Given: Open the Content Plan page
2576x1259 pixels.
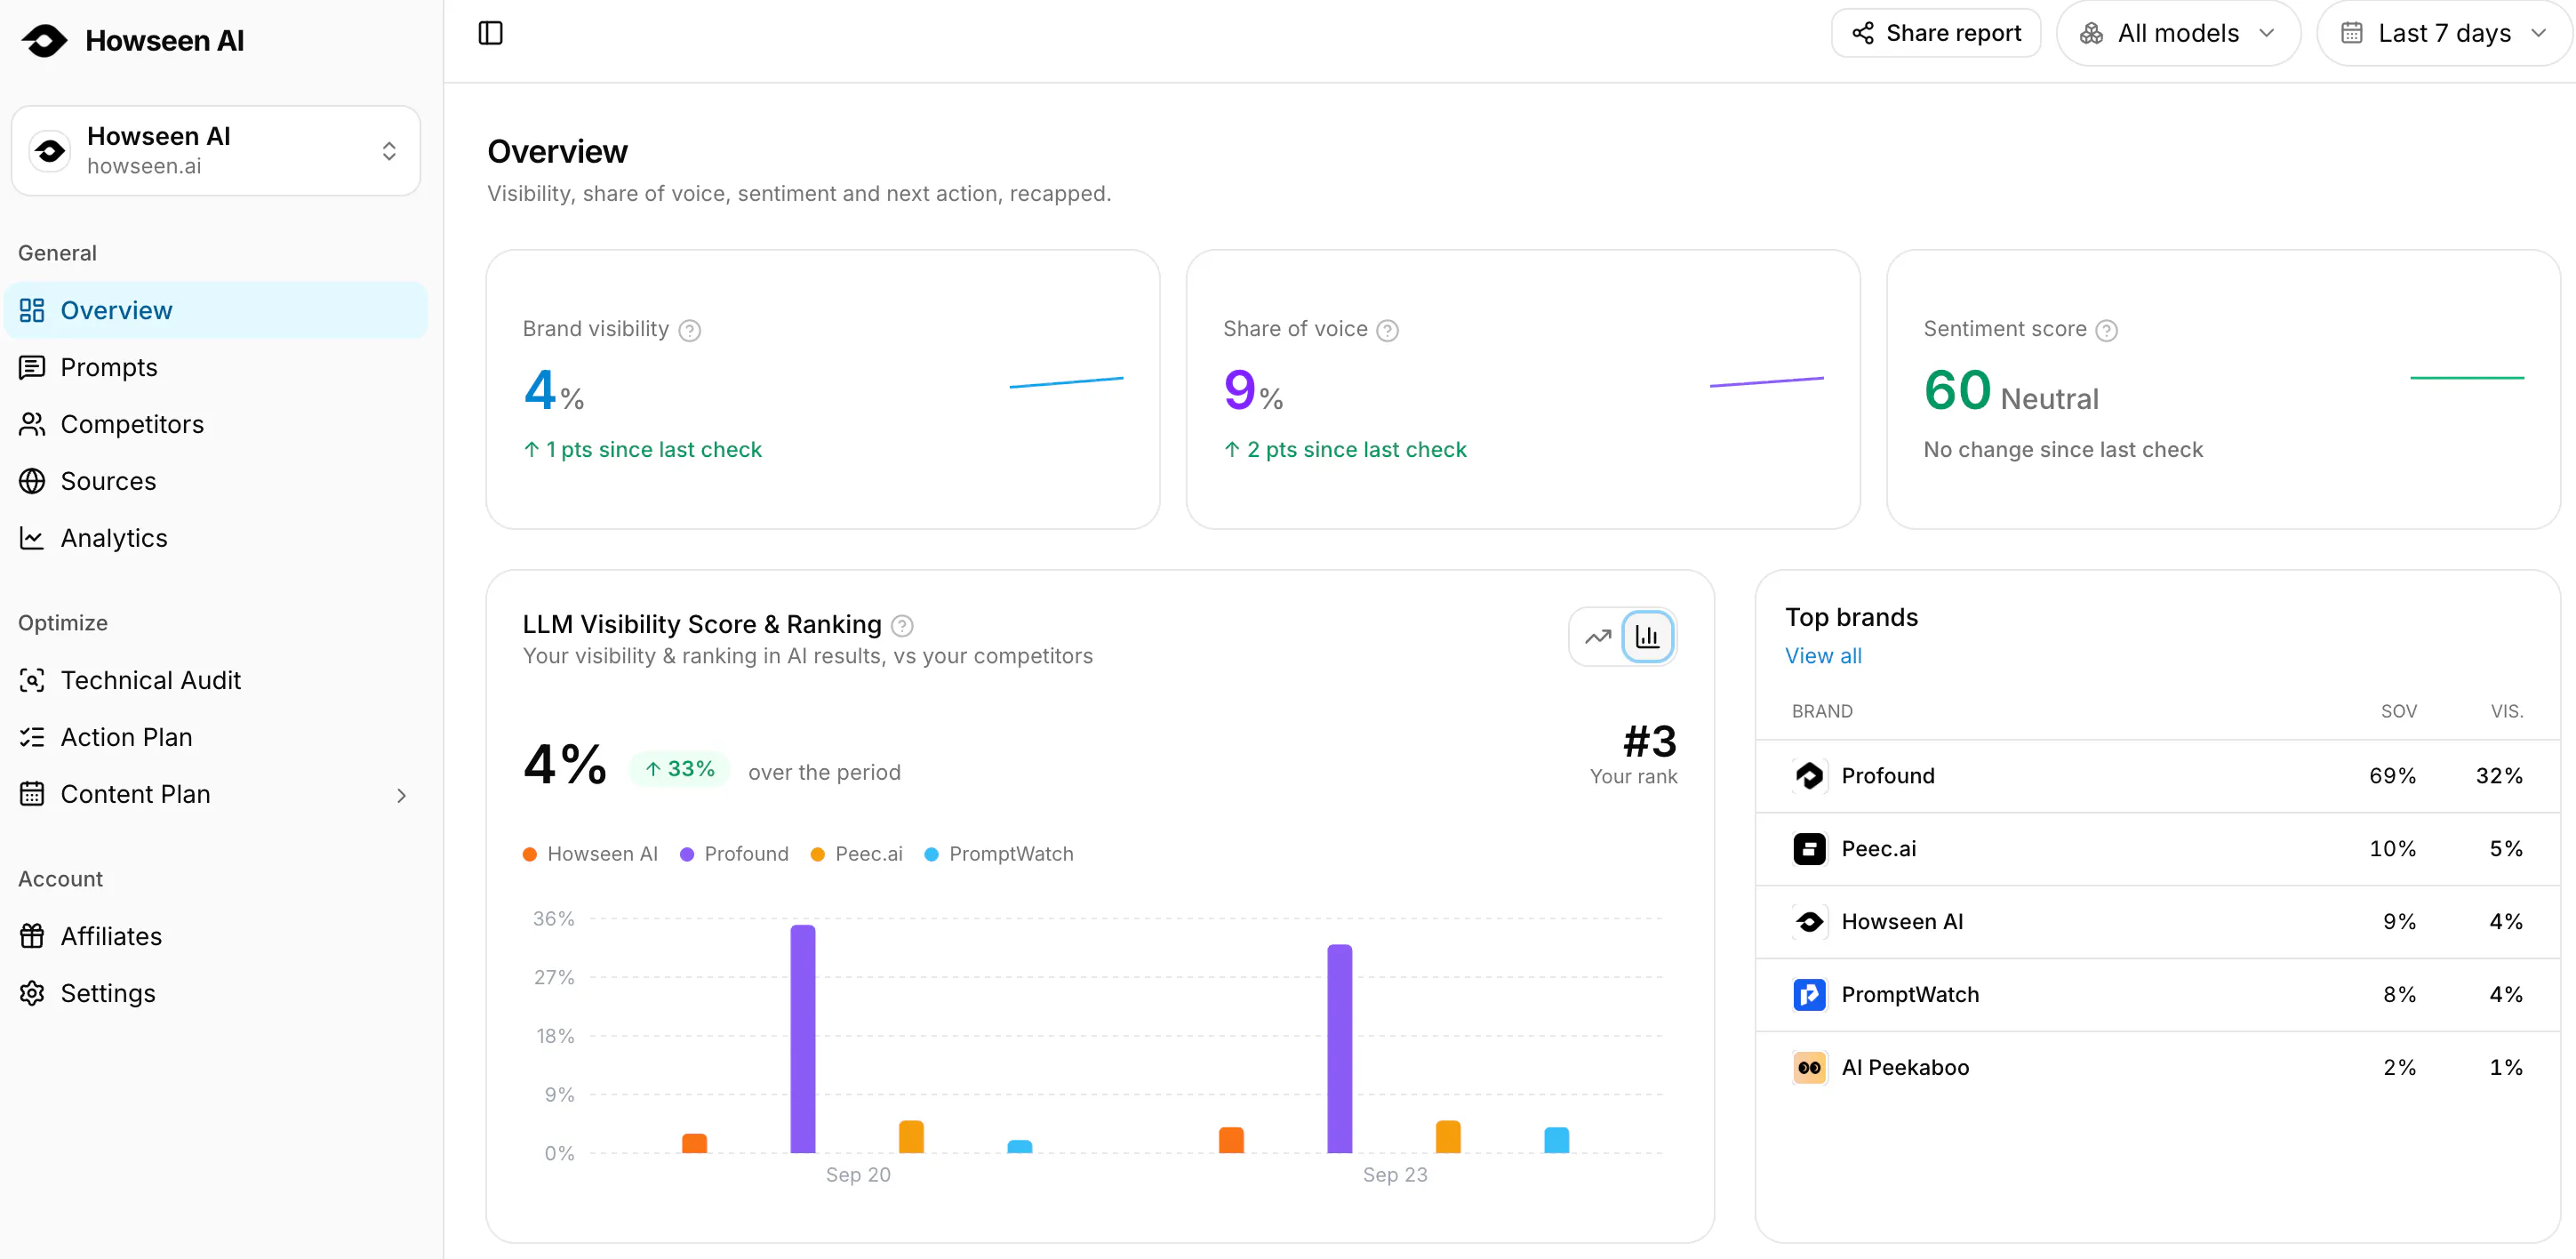Looking at the screenshot, I should [216, 795].
